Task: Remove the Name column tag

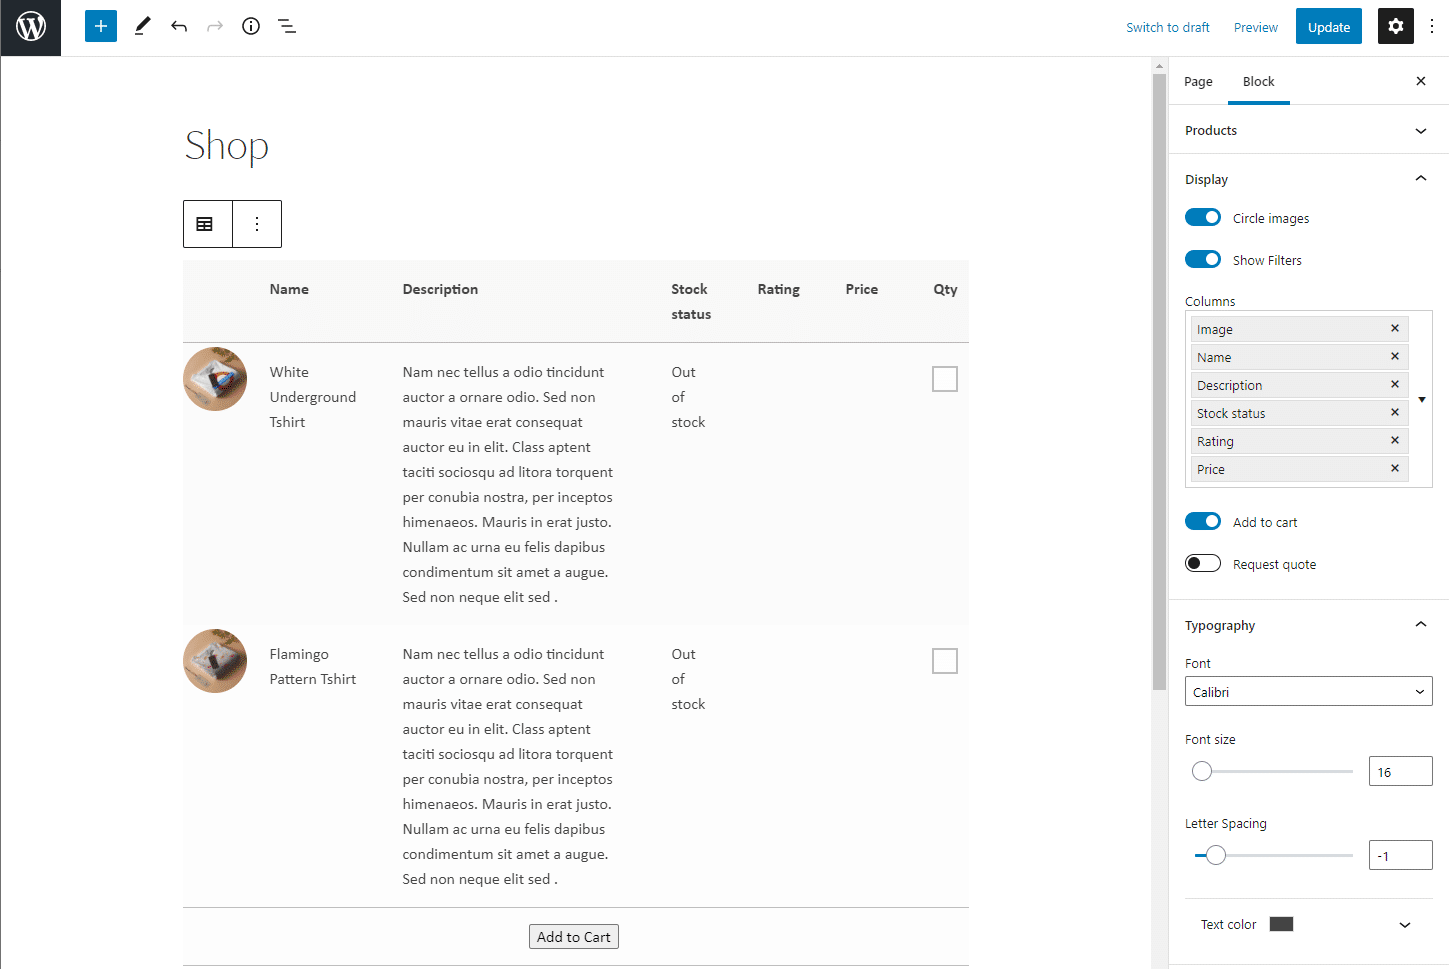Action: coord(1395,356)
